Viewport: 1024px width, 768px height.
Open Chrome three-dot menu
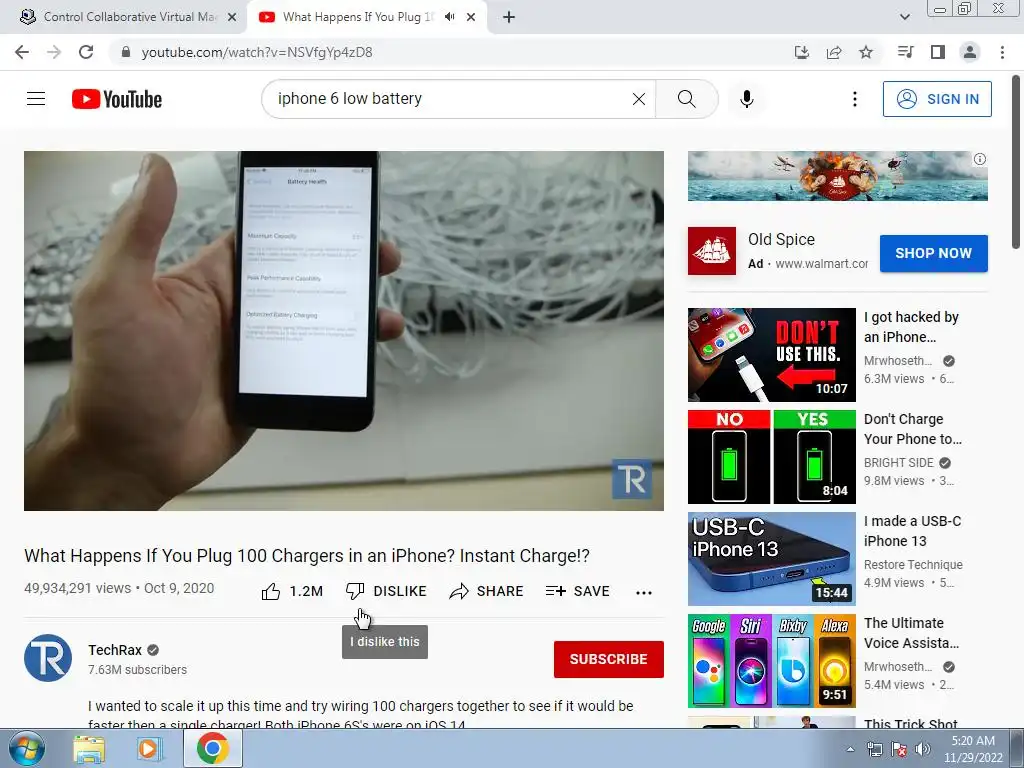coord(1002,52)
